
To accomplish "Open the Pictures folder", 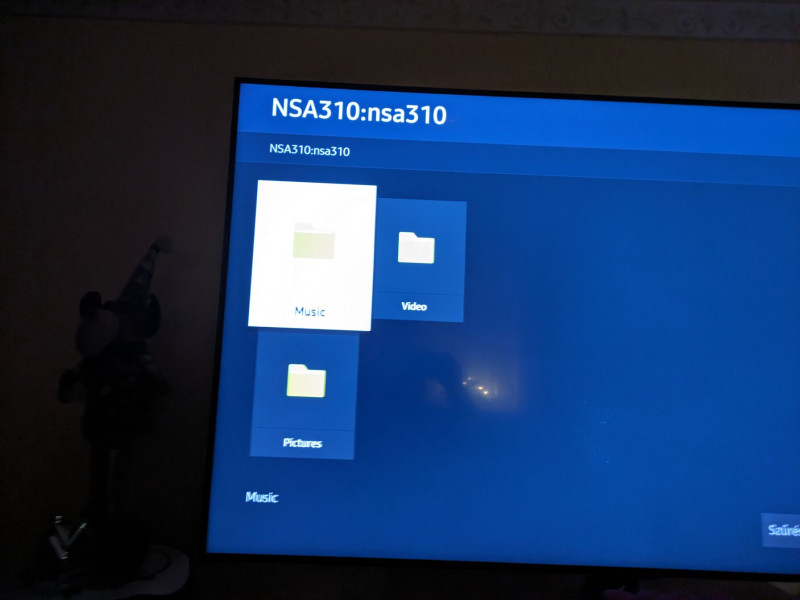I will click(x=304, y=394).
